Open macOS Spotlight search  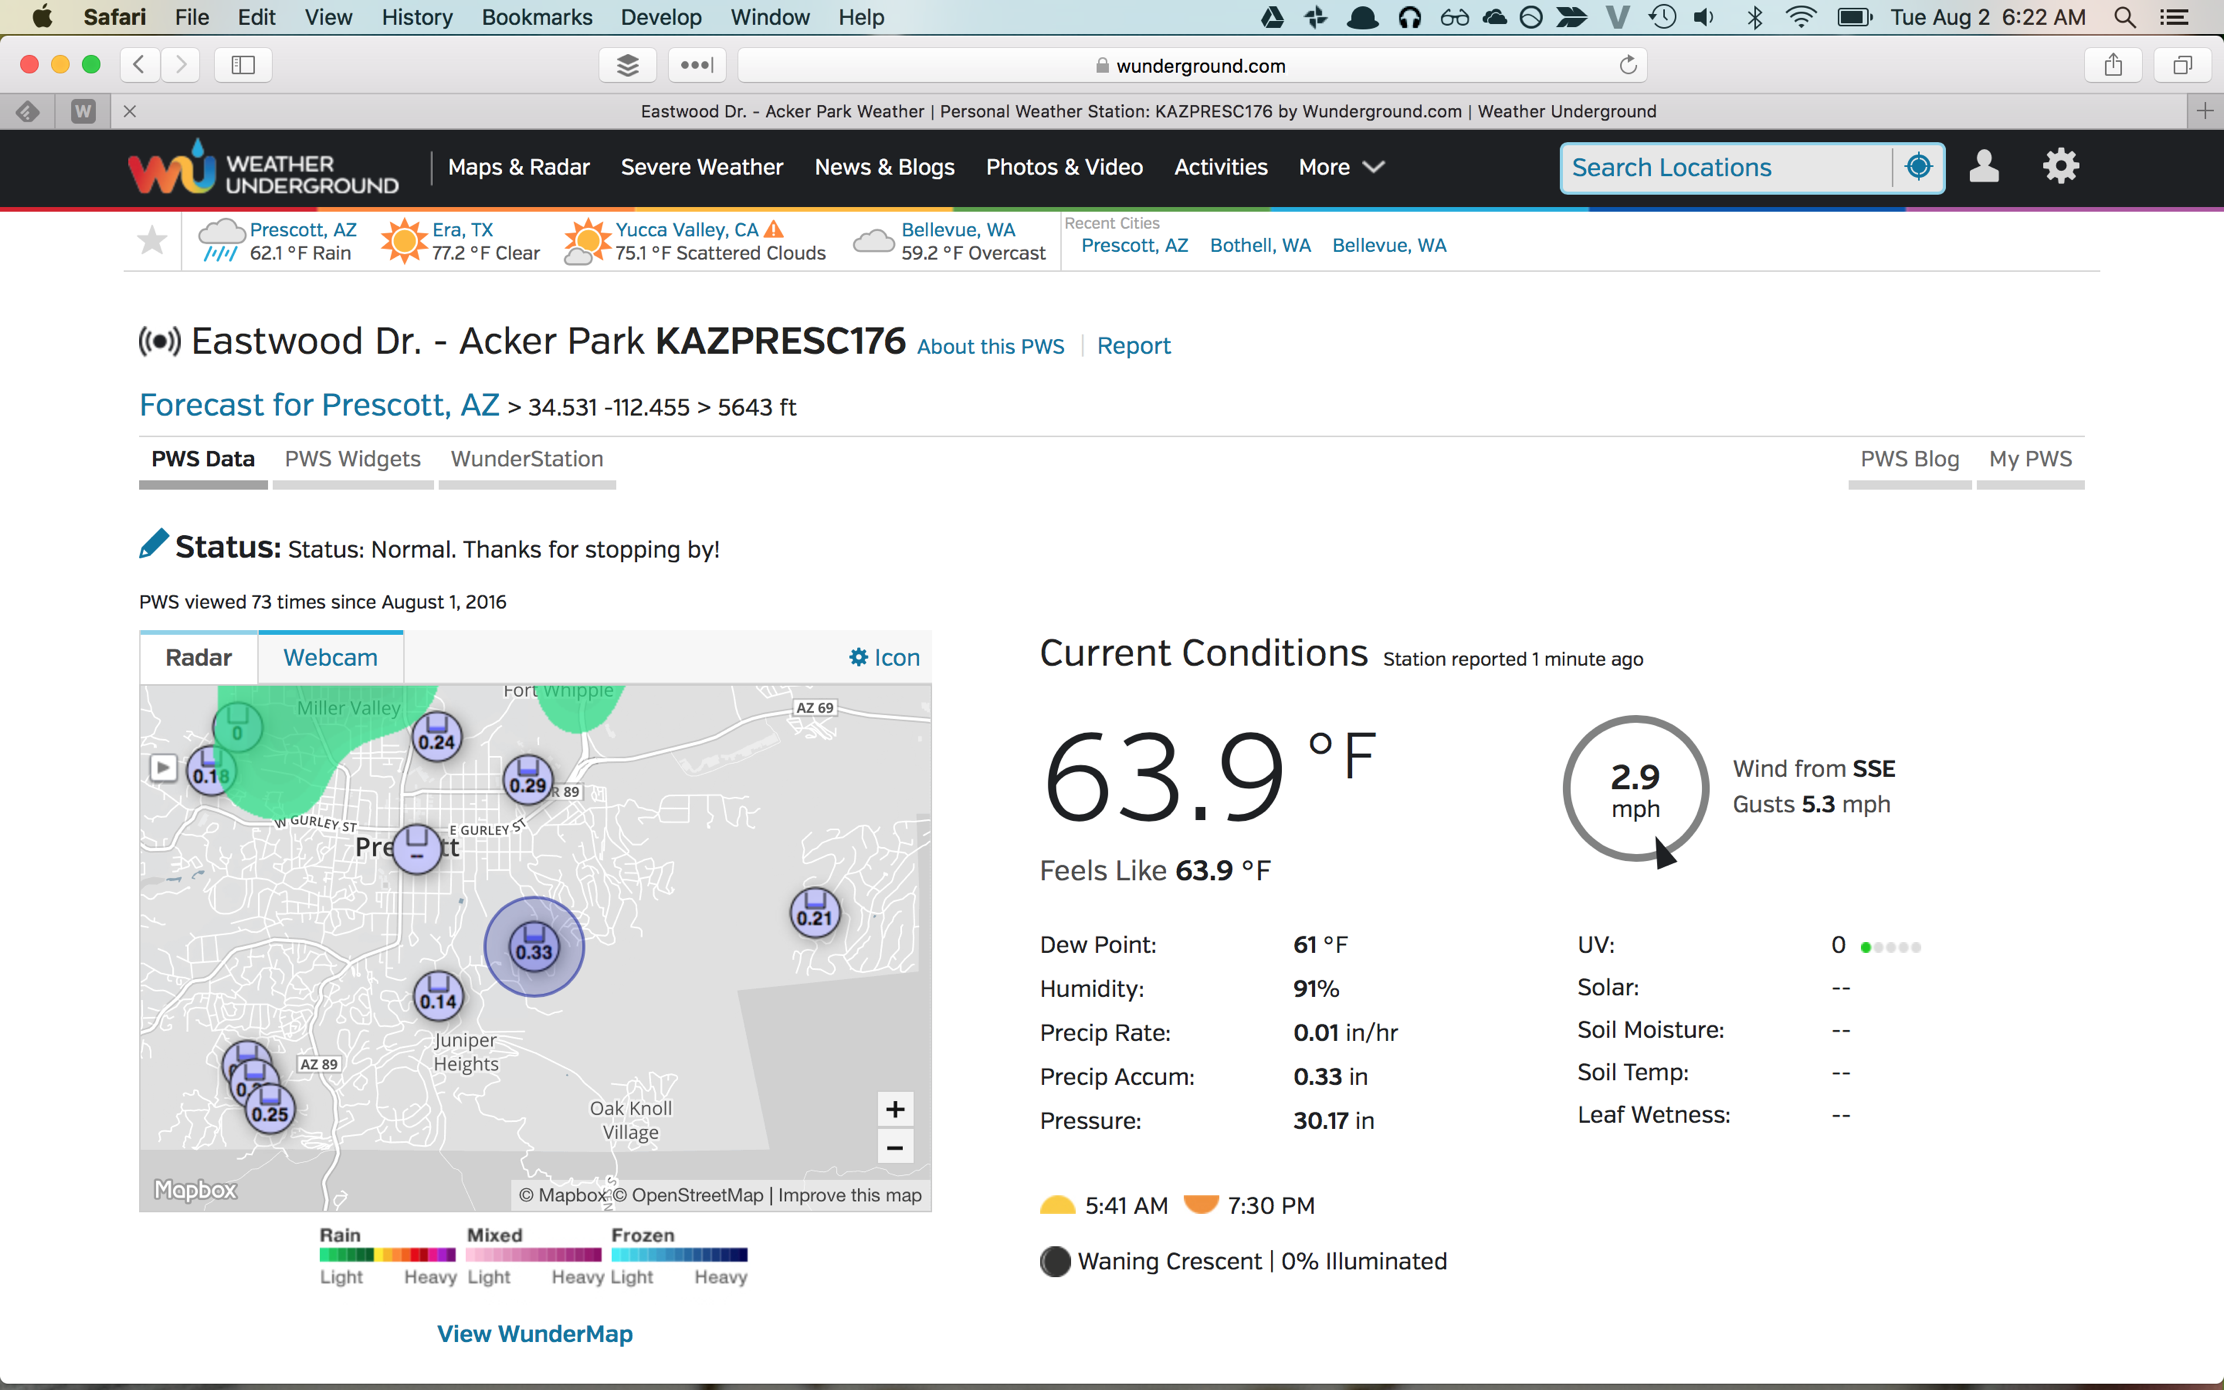(x=2125, y=17)
